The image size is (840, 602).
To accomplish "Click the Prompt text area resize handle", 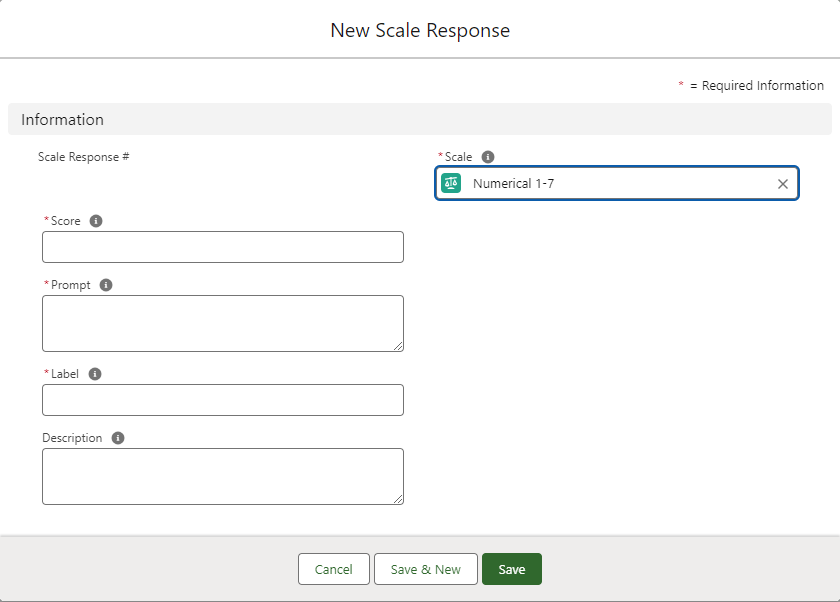I will tap(398, 346).
